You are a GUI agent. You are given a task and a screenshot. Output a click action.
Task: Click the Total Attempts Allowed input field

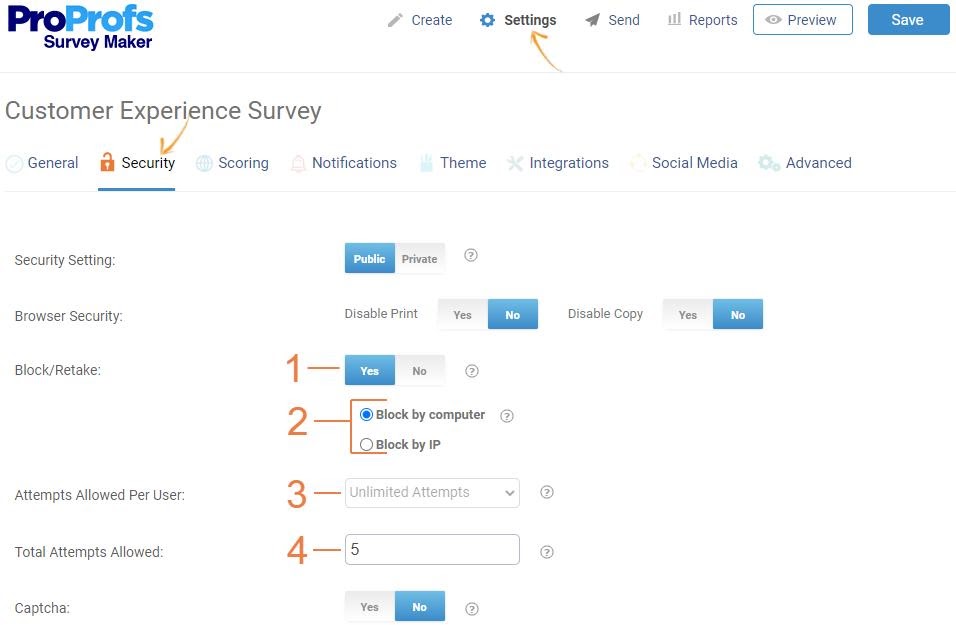pyautogui.click(x=432, y=550)
